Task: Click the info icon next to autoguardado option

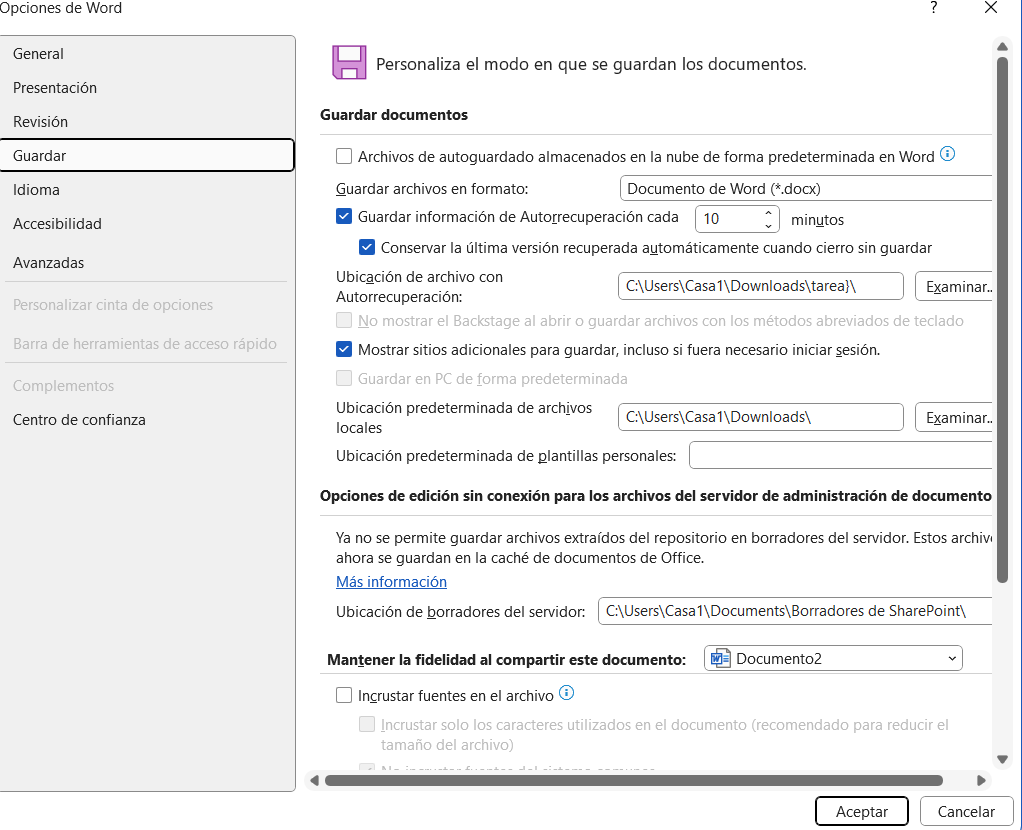Action: pos(948,154)
